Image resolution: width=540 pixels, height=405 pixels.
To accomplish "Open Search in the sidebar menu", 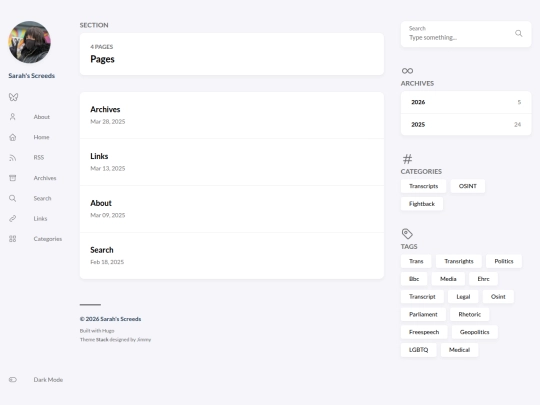I will (x=42, y=198).
